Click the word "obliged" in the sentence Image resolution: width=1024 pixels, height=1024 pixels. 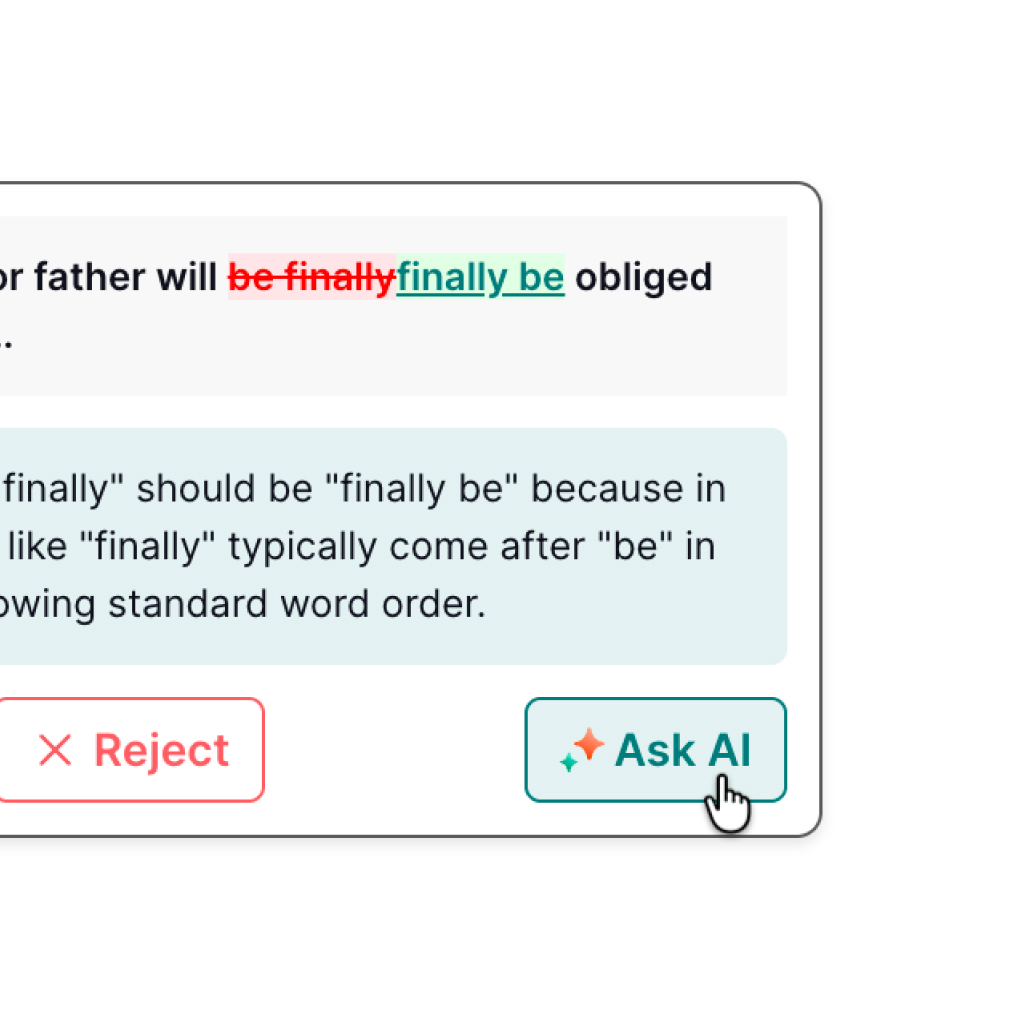click(641, 277)
